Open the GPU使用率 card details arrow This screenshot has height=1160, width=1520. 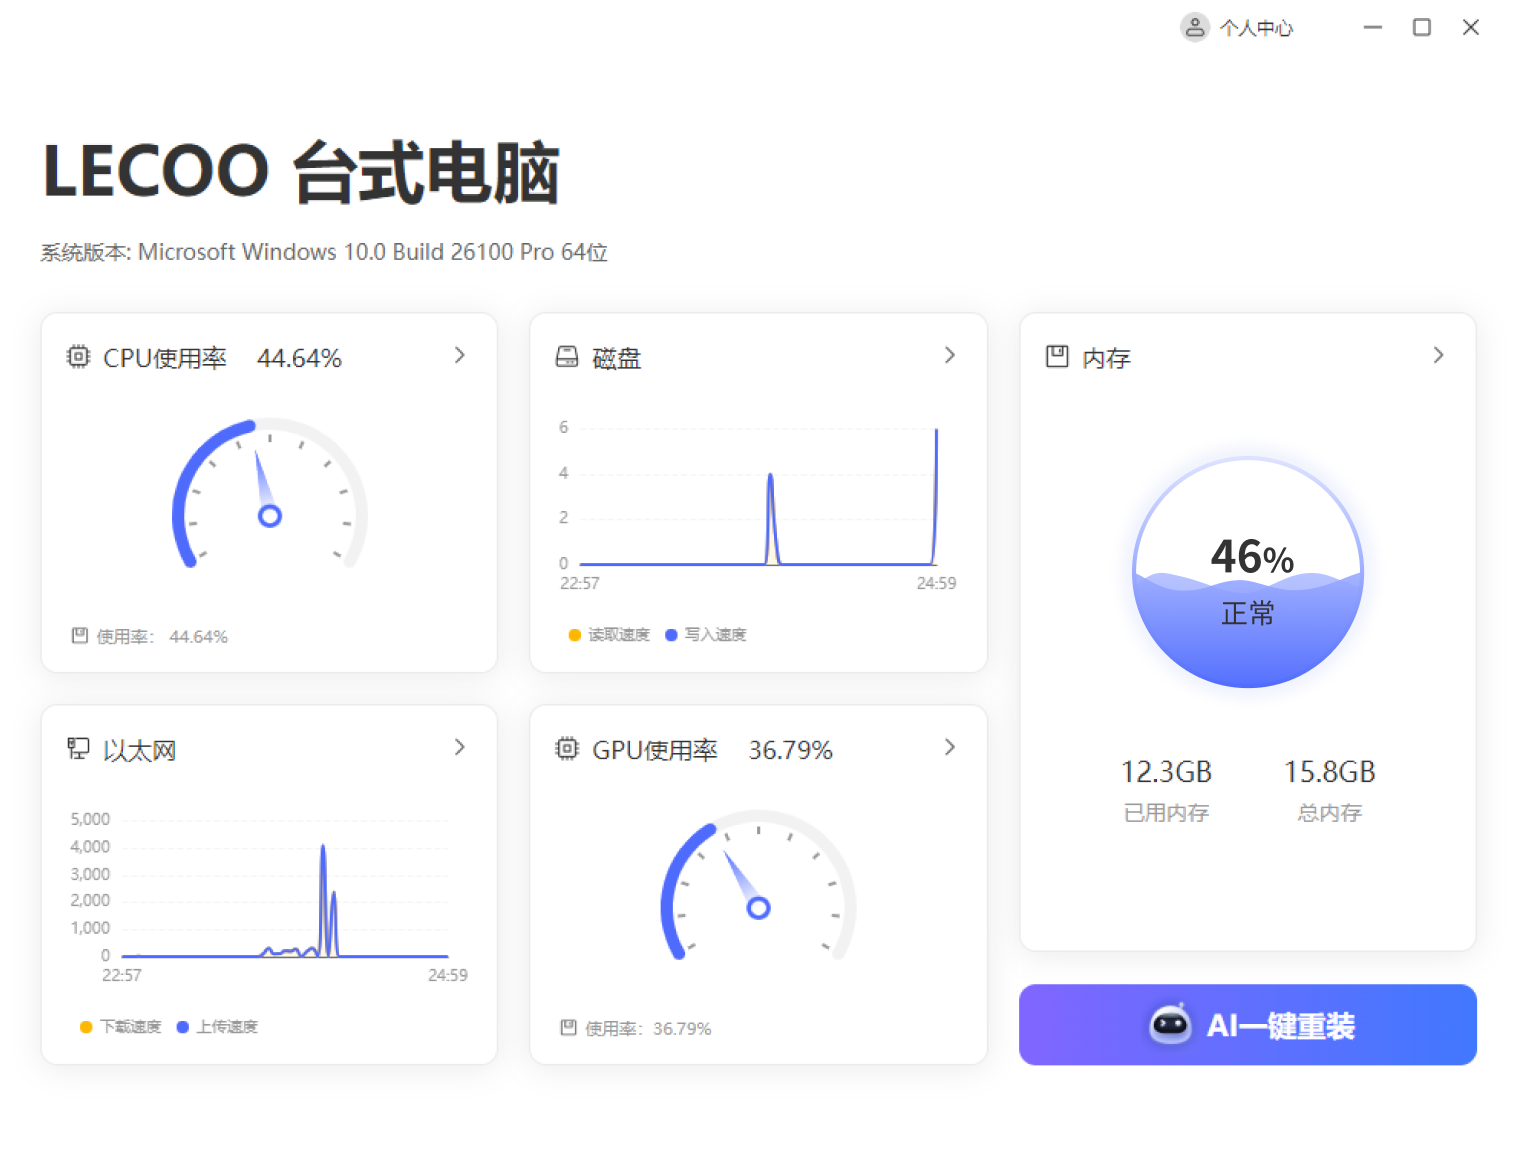tap(950, 747)
